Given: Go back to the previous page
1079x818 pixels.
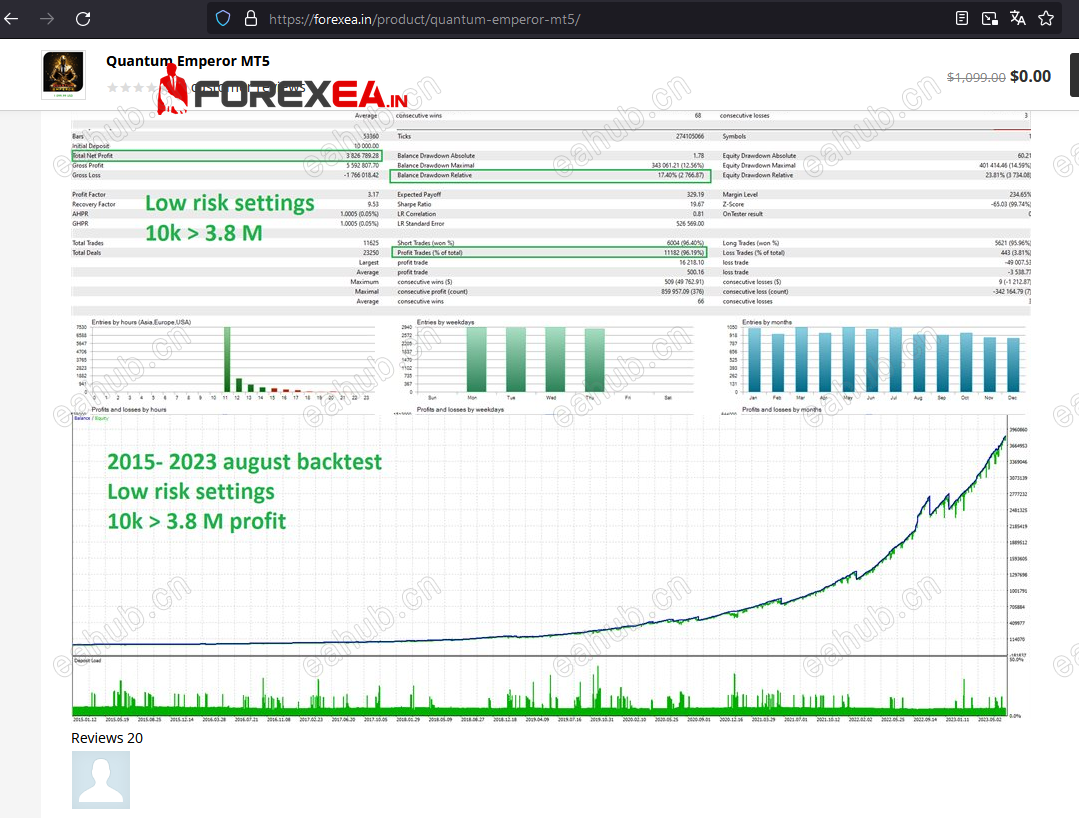Looking at the screenshot, I should 11,19.
